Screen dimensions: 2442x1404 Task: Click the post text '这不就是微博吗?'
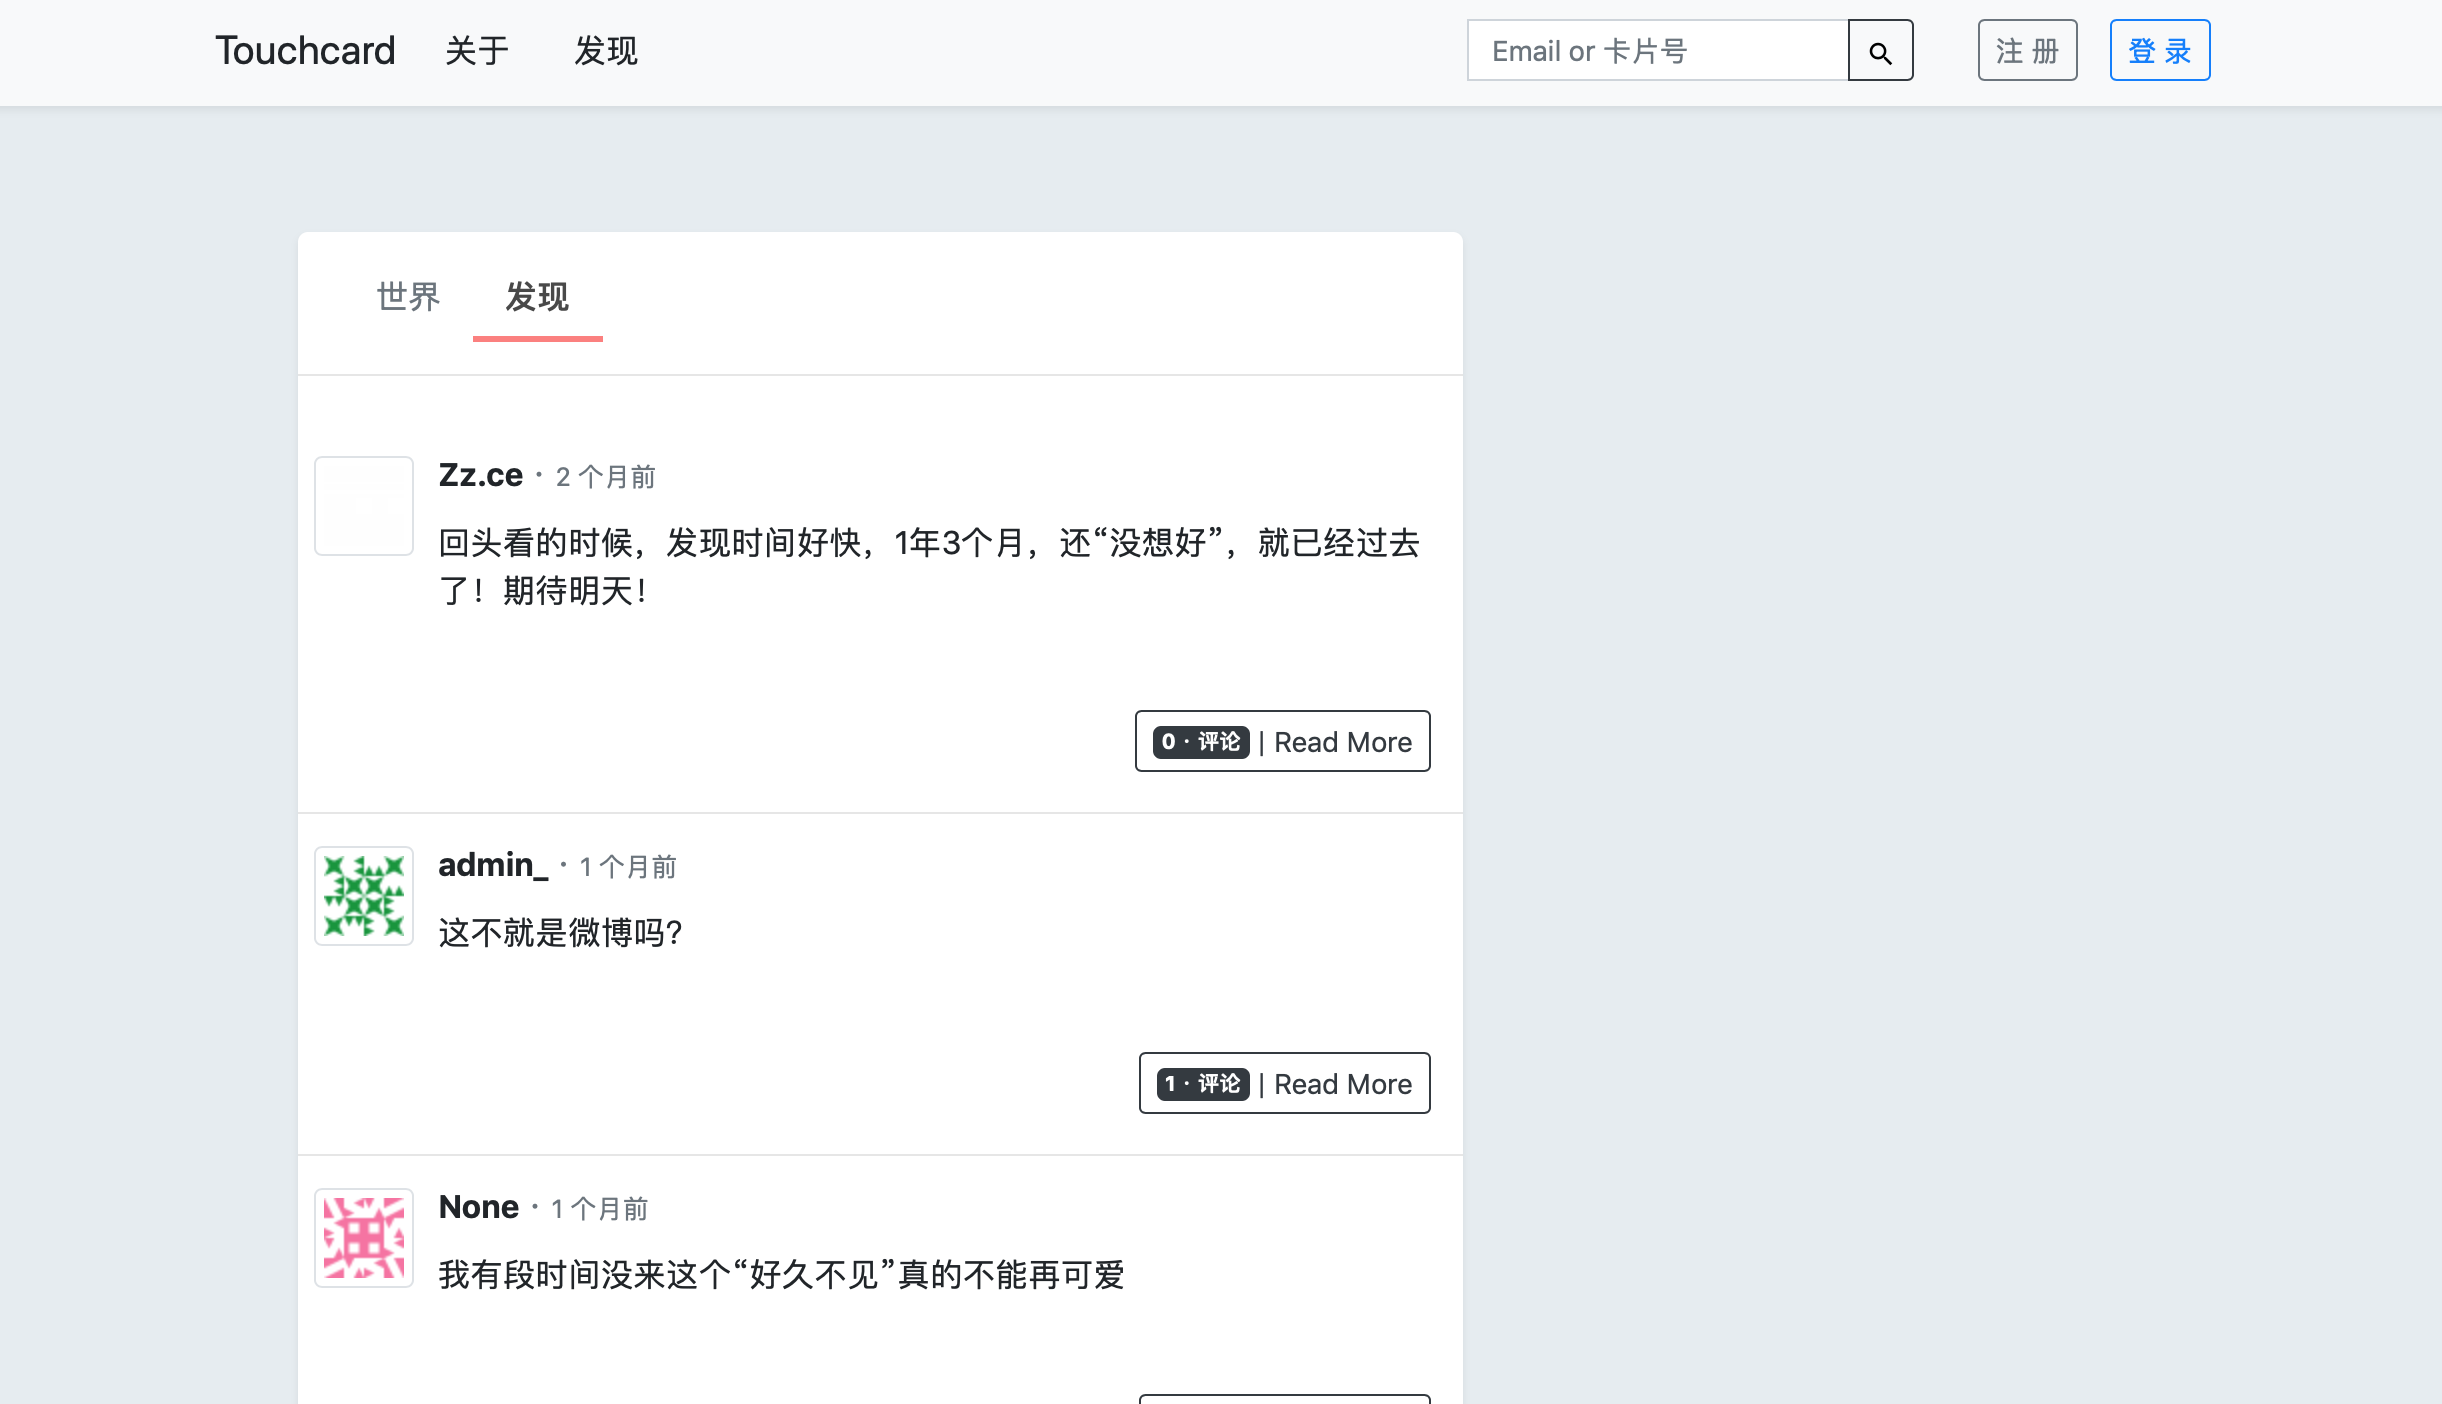click(x=561, y=933)
